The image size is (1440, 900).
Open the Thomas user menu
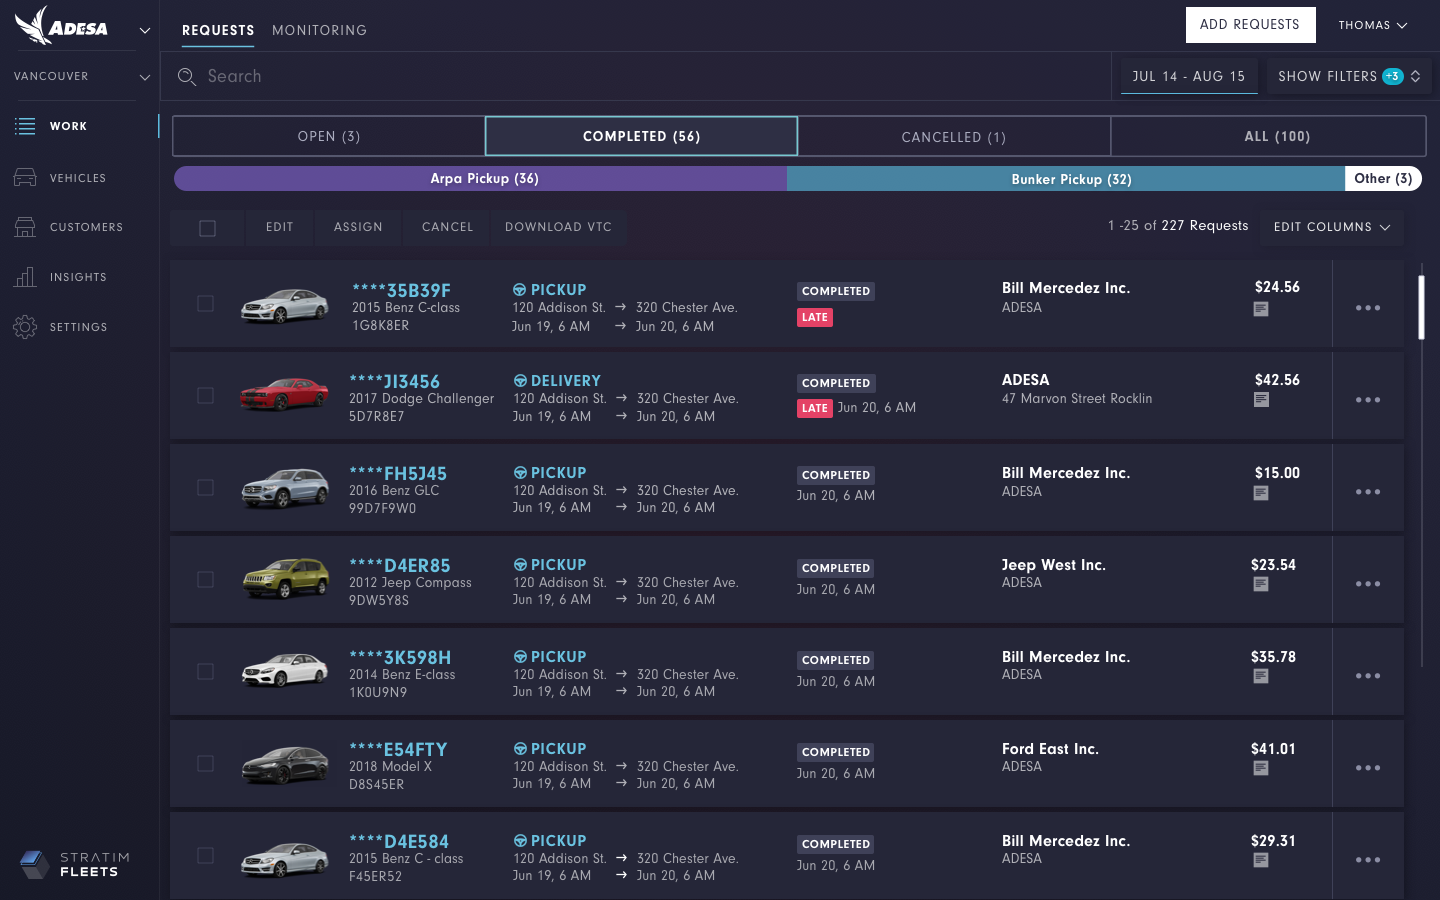1373,25
